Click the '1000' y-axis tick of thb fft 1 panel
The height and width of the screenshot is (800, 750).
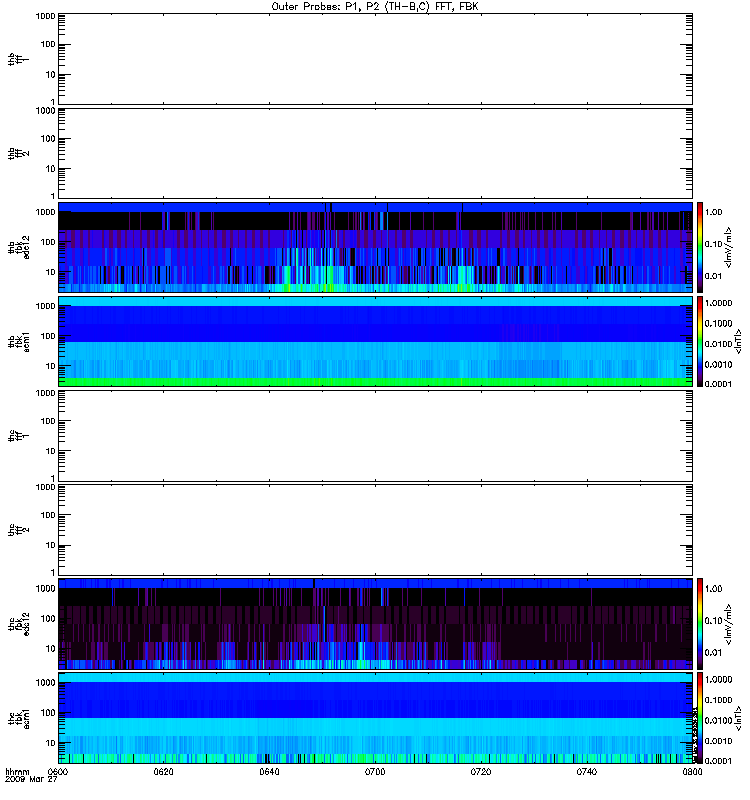pos(45,17)
